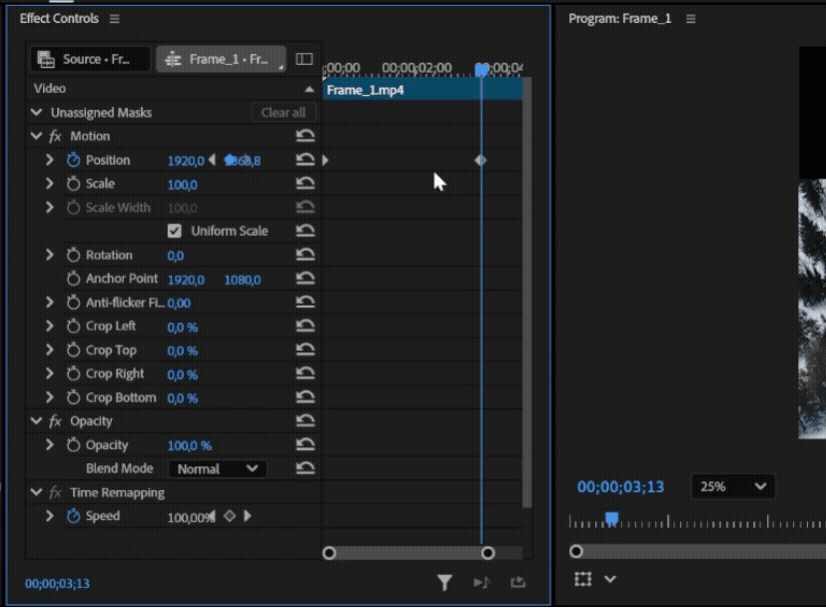Toggle Anchor Point animation stopwatch

(x=73, y=279)
